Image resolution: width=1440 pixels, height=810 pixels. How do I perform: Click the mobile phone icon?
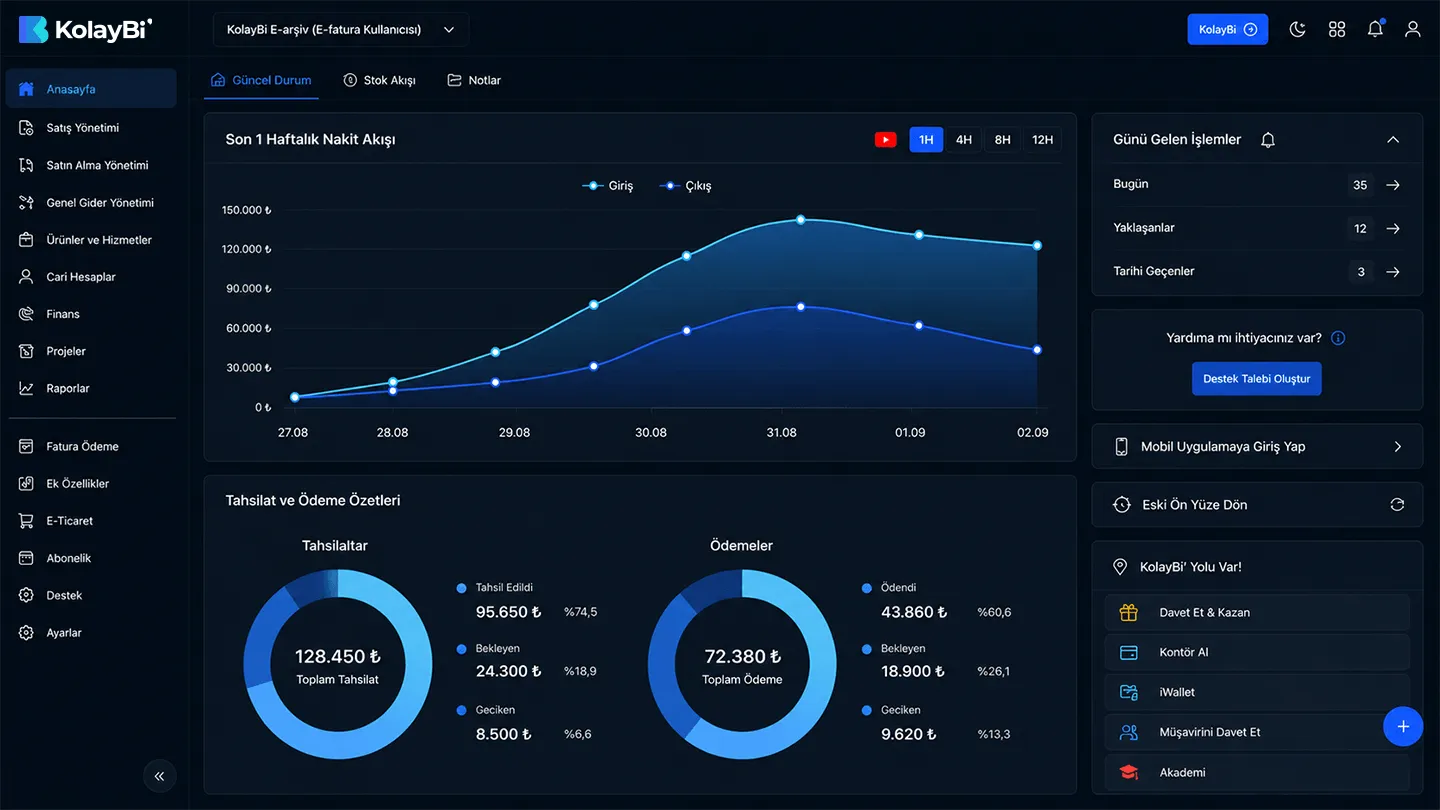[1122, 447]
